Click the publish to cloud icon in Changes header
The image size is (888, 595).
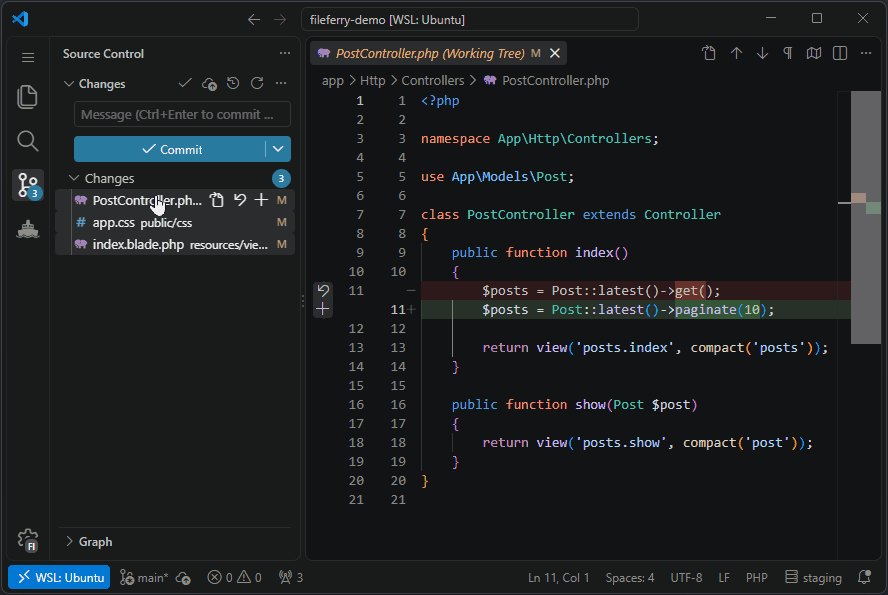point(209,84)
